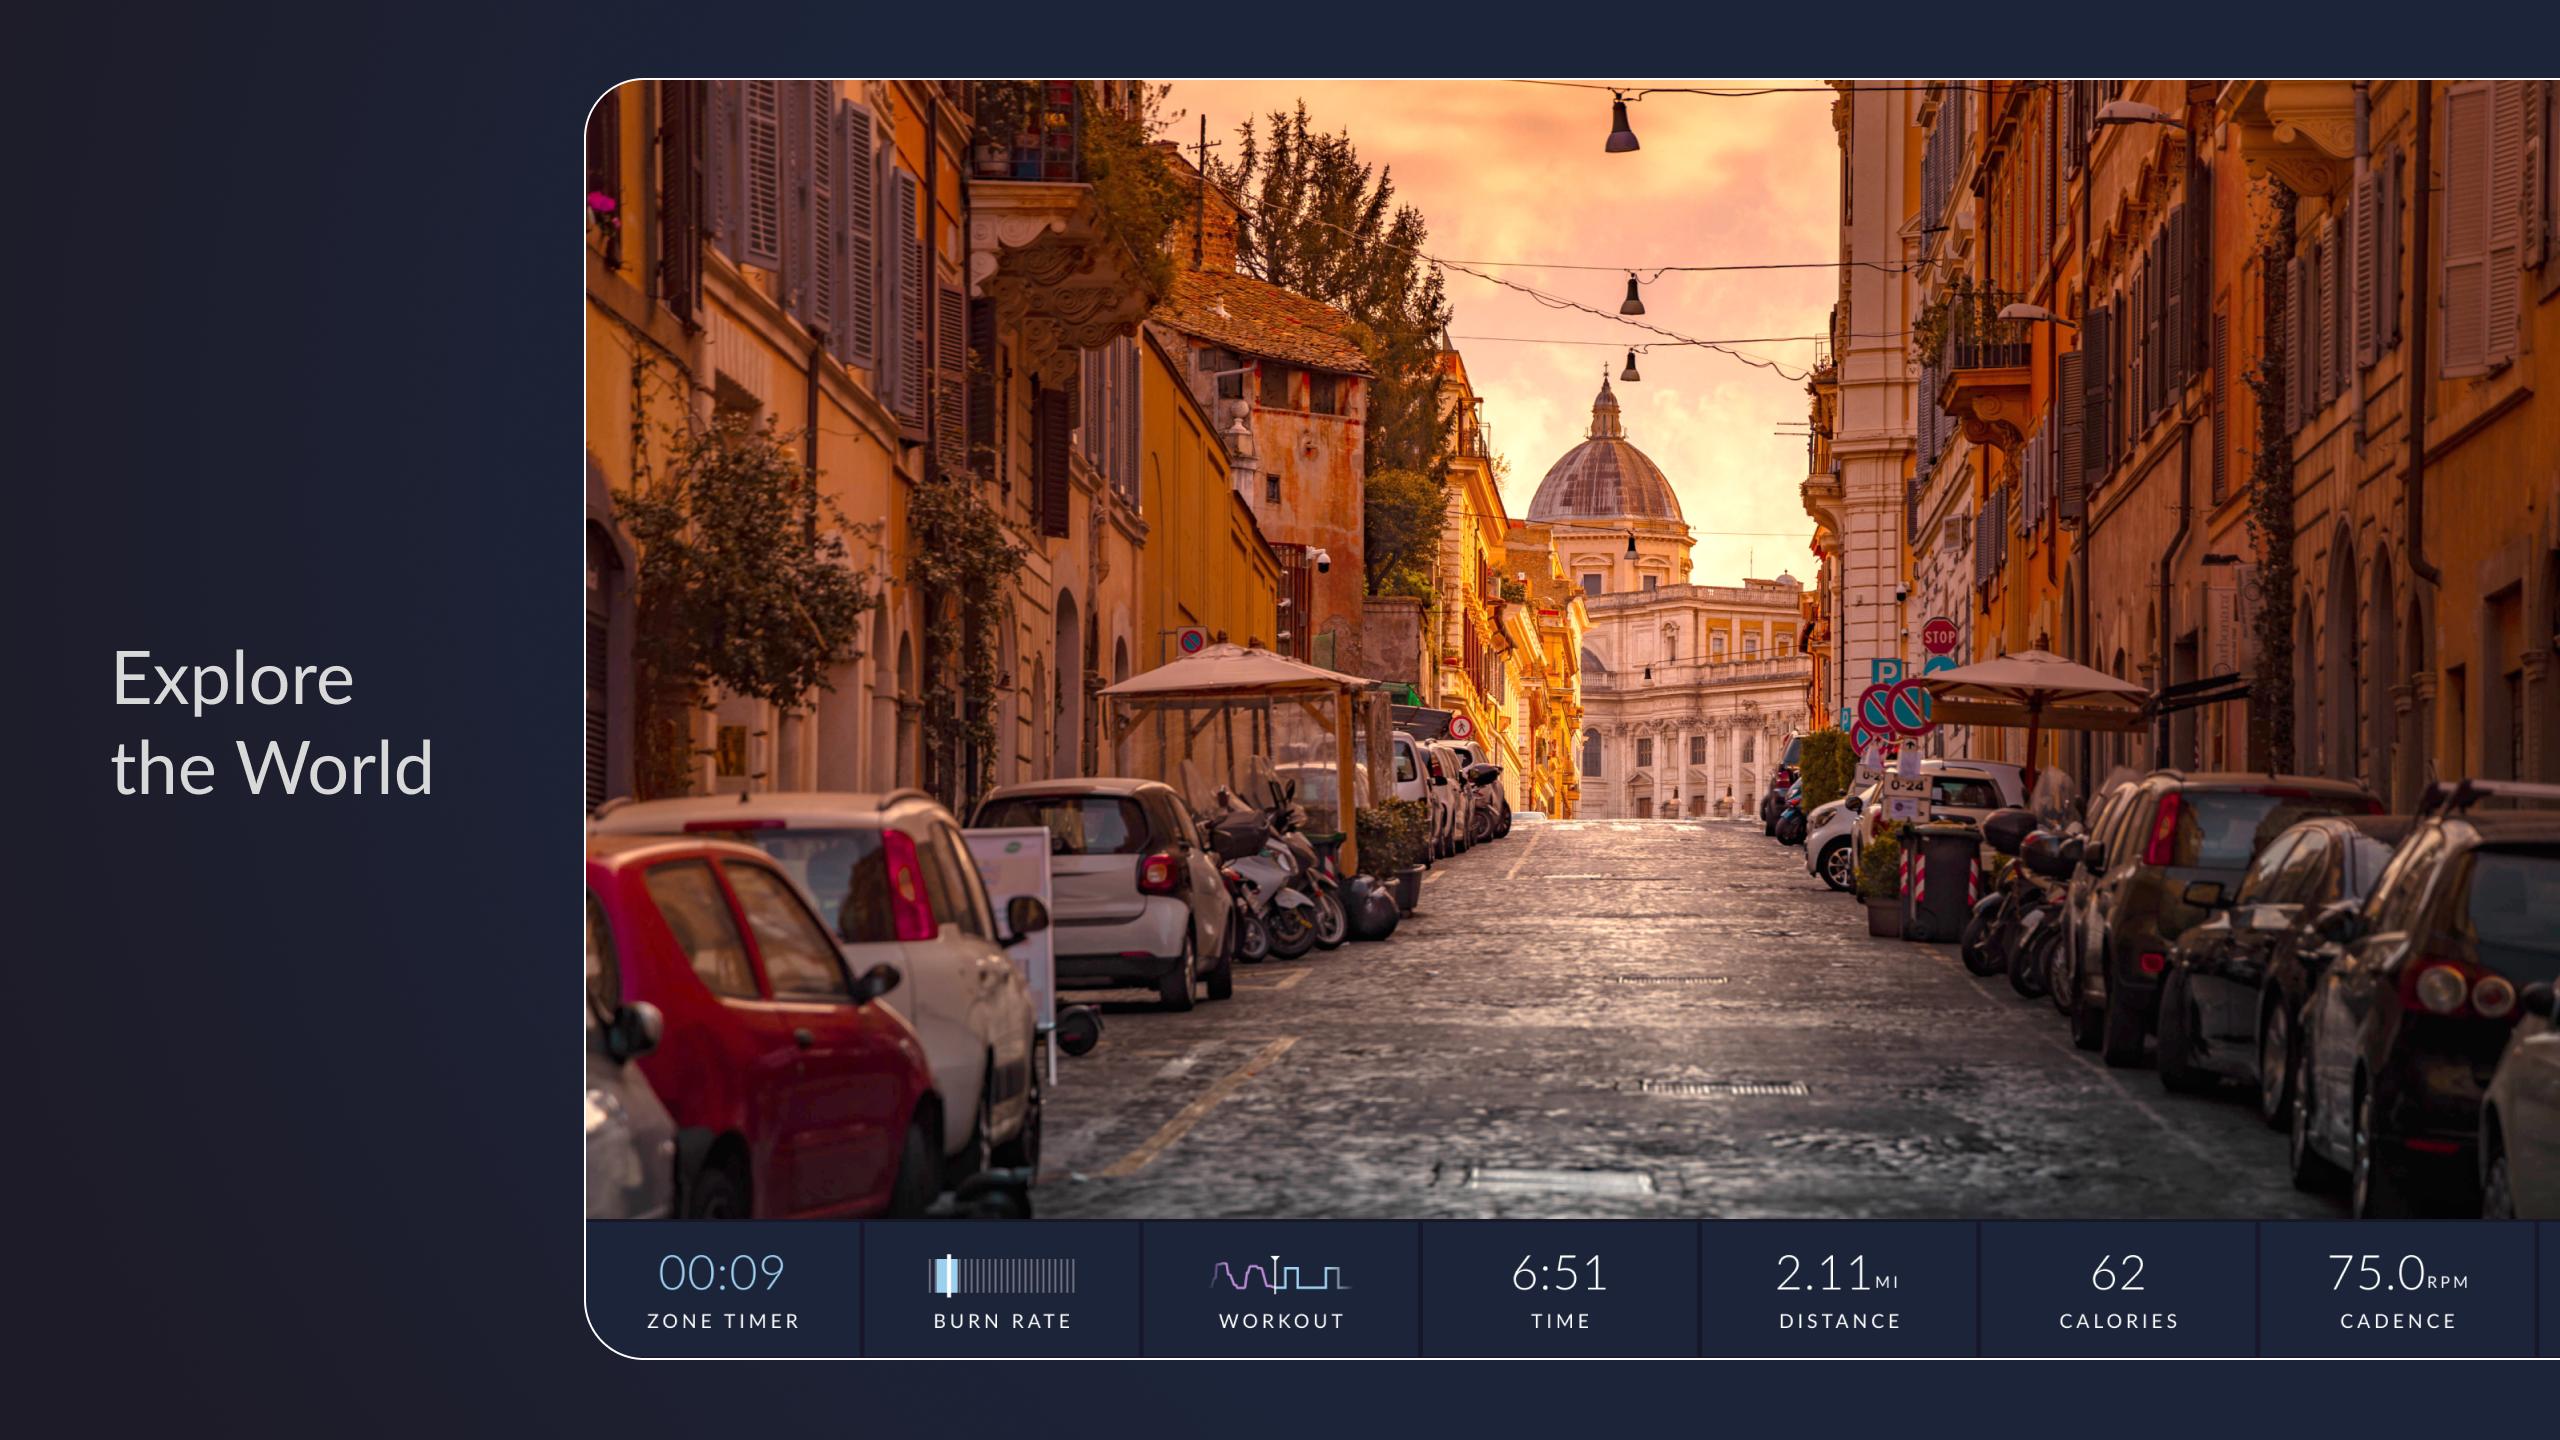Click the TIME label text
The height and width of the screenshot is (1440, 2560).
tap(1560, 1321)
